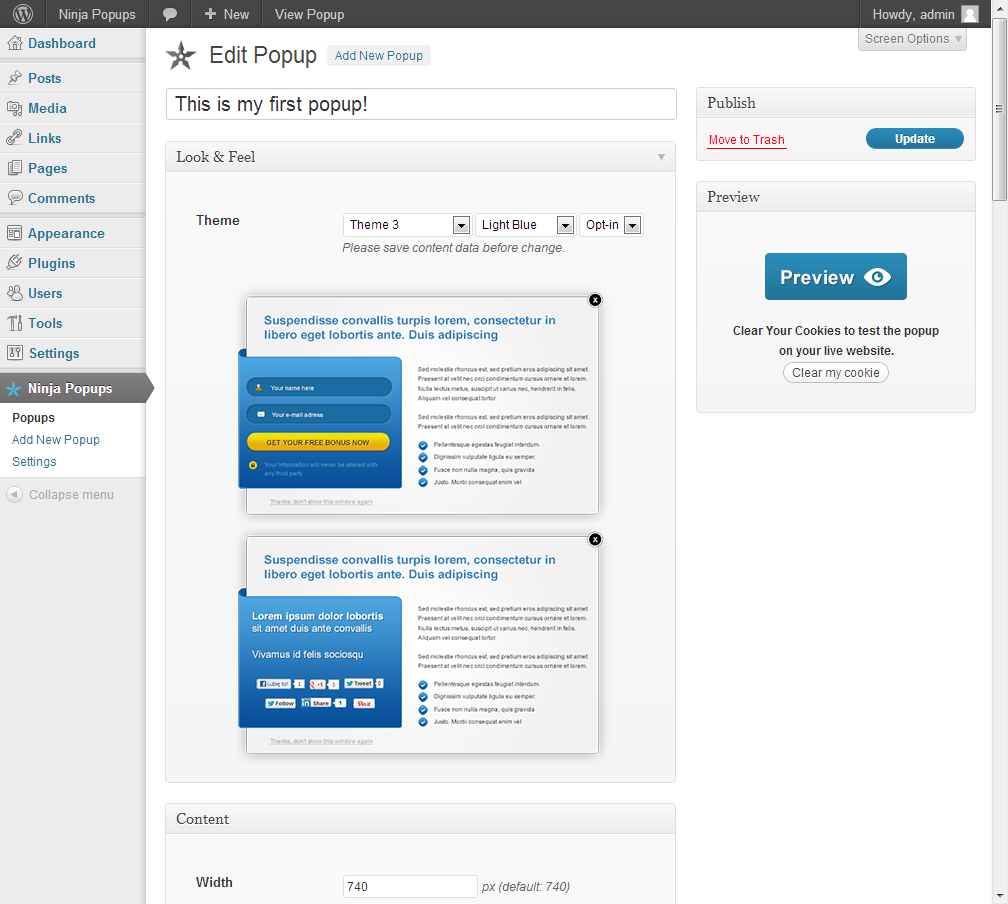Image resolution: width=1008 pixels, height=904 pixels.
Task: Open Ninja Popups site menu in admin bar
Action: coord(97,14)
